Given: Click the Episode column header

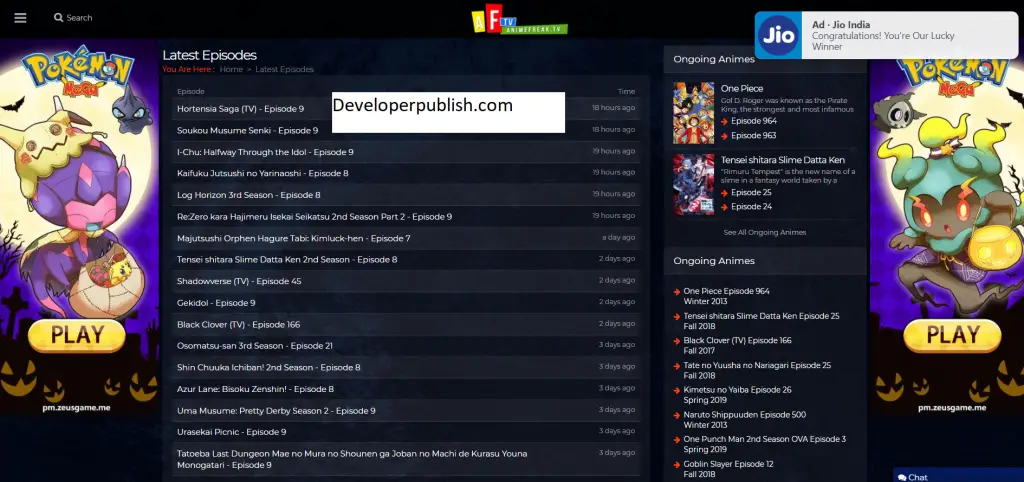Looking at the screenshot, I should coord(191,91).
